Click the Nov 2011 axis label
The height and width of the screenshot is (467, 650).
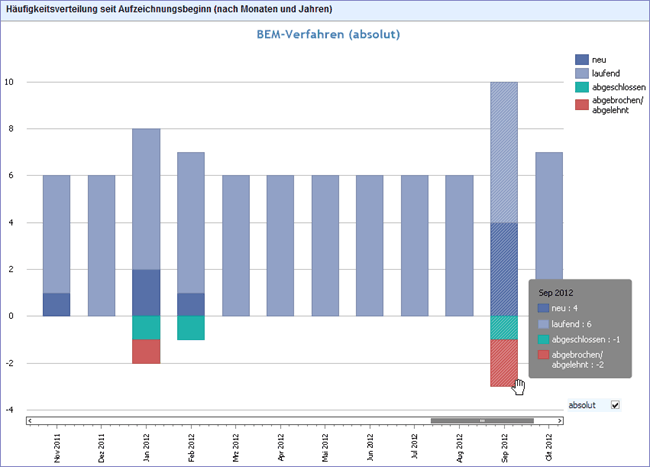[57, 448]
